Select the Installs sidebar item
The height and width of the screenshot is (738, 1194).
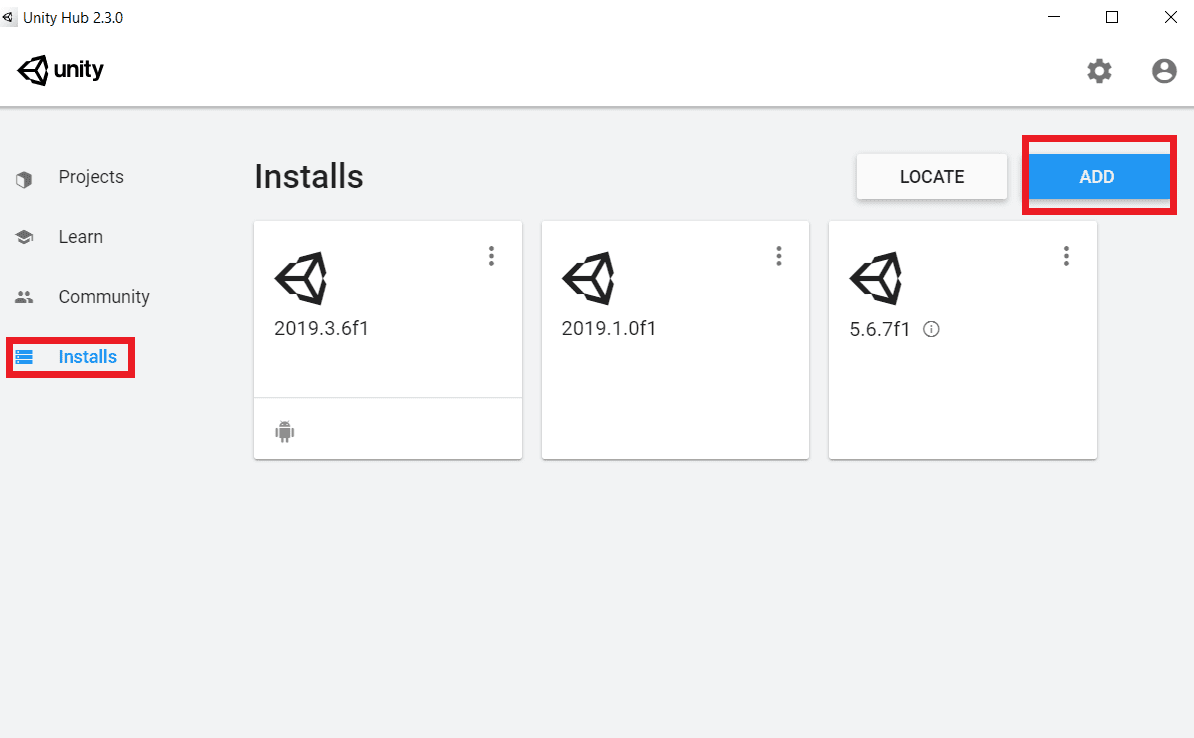coord(87,357)
